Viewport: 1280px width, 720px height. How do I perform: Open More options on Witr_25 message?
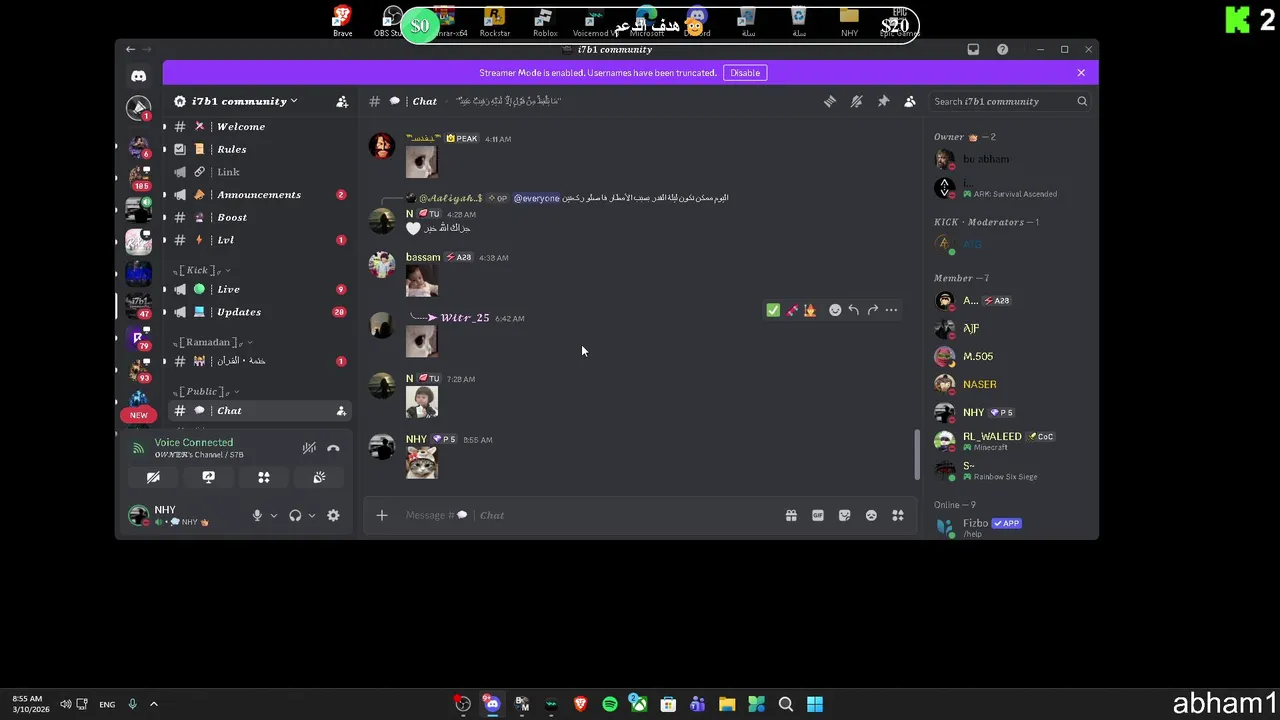coord(891,310)
